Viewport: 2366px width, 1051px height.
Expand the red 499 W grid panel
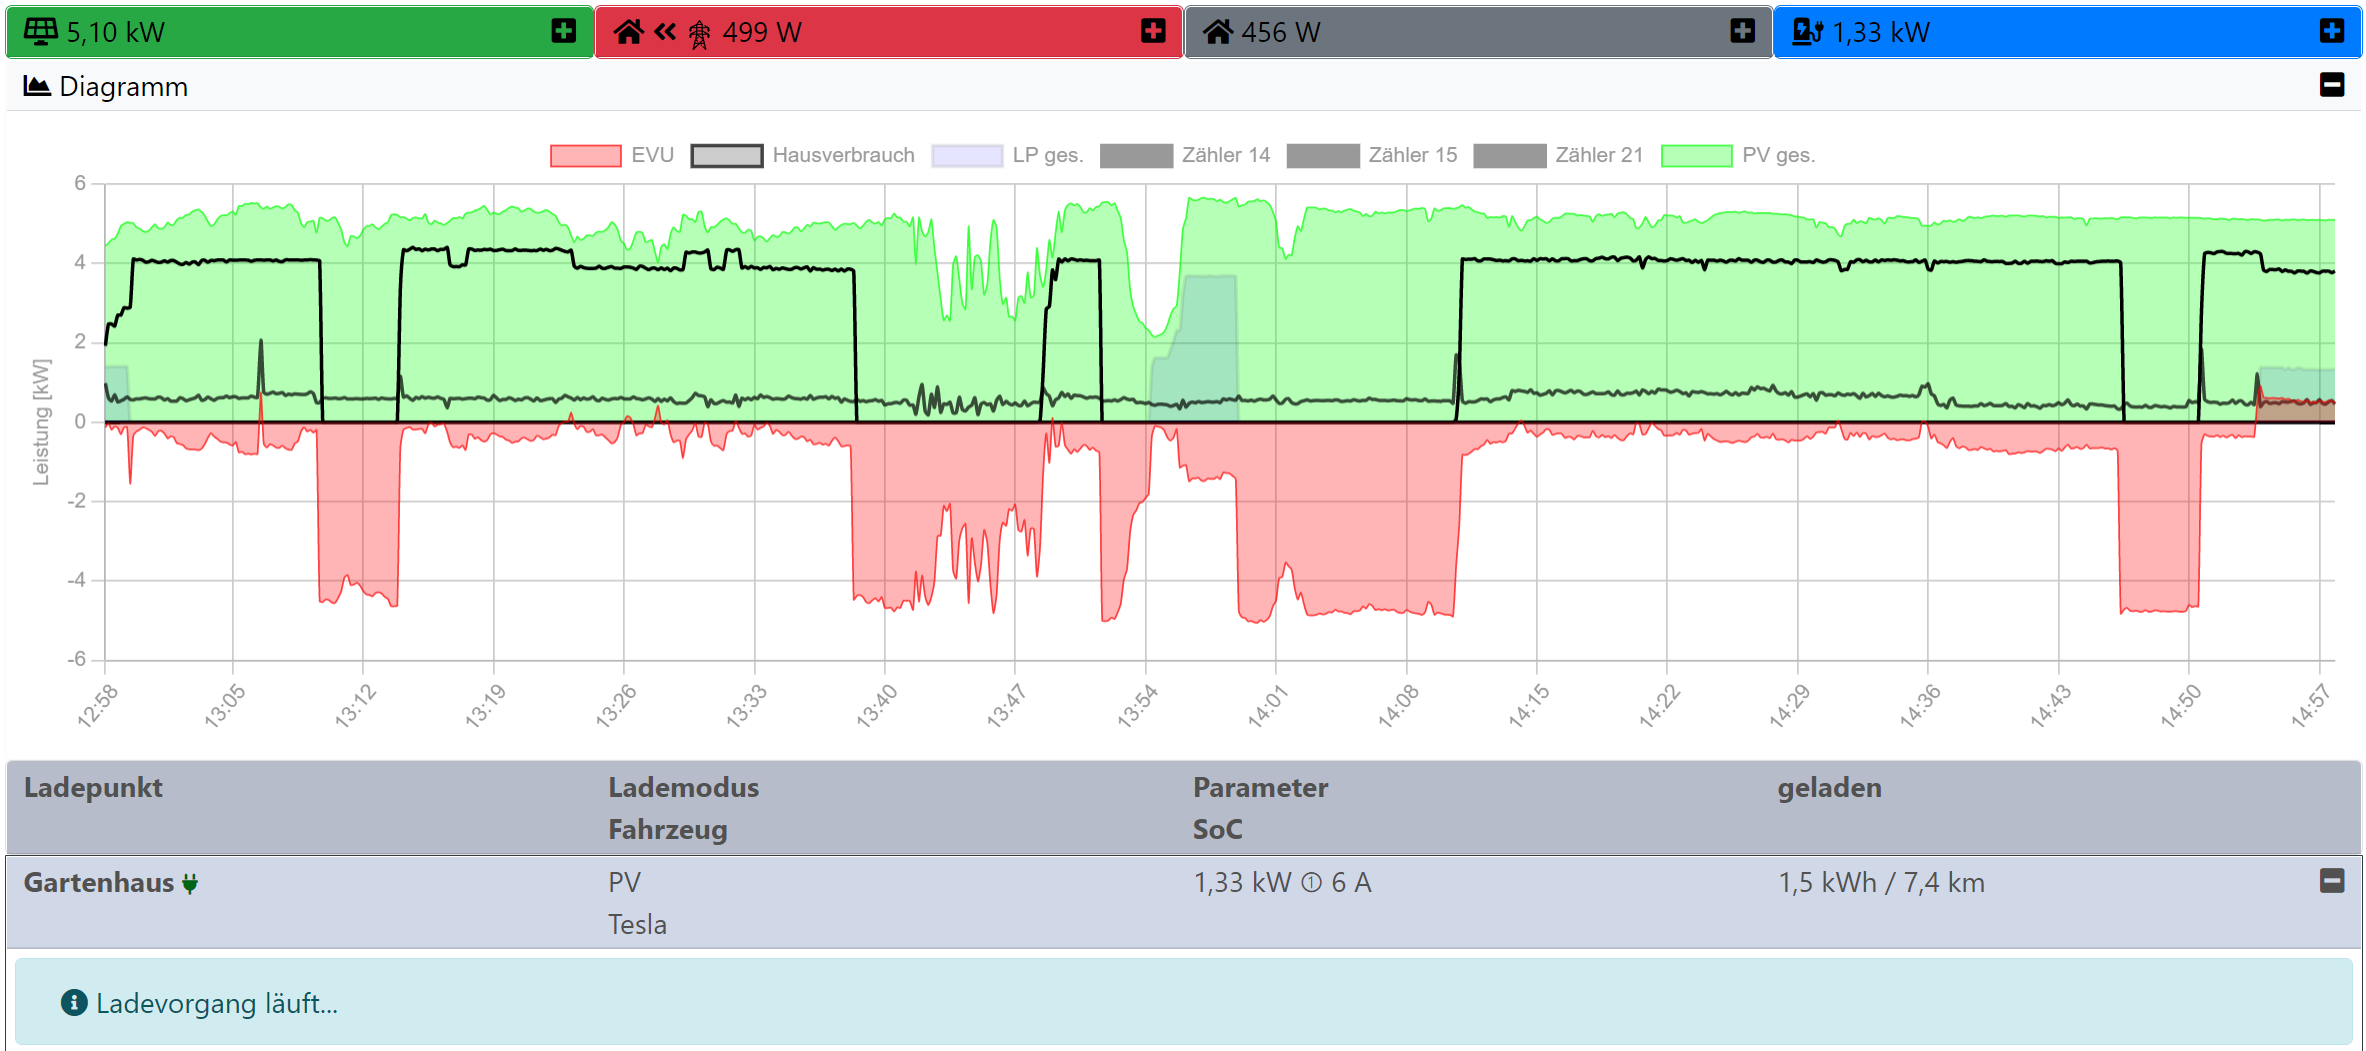(1153, 32)
